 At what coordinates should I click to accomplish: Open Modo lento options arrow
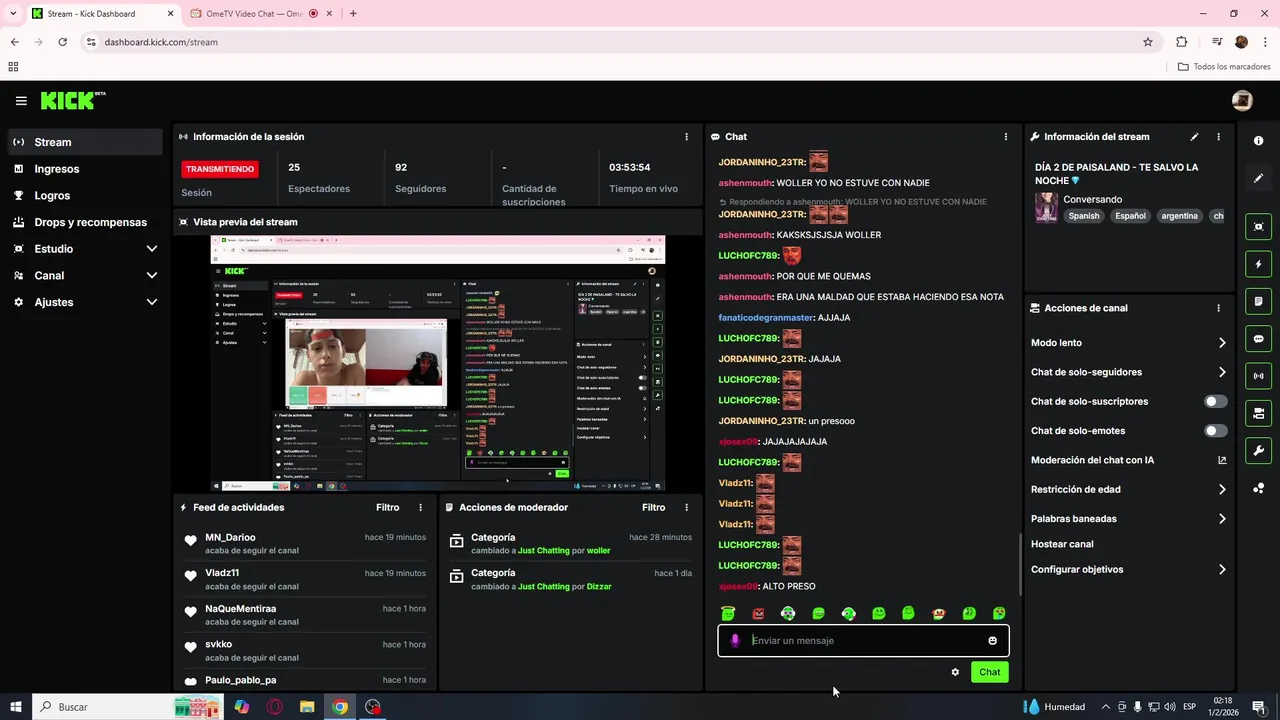point(1222,343)
